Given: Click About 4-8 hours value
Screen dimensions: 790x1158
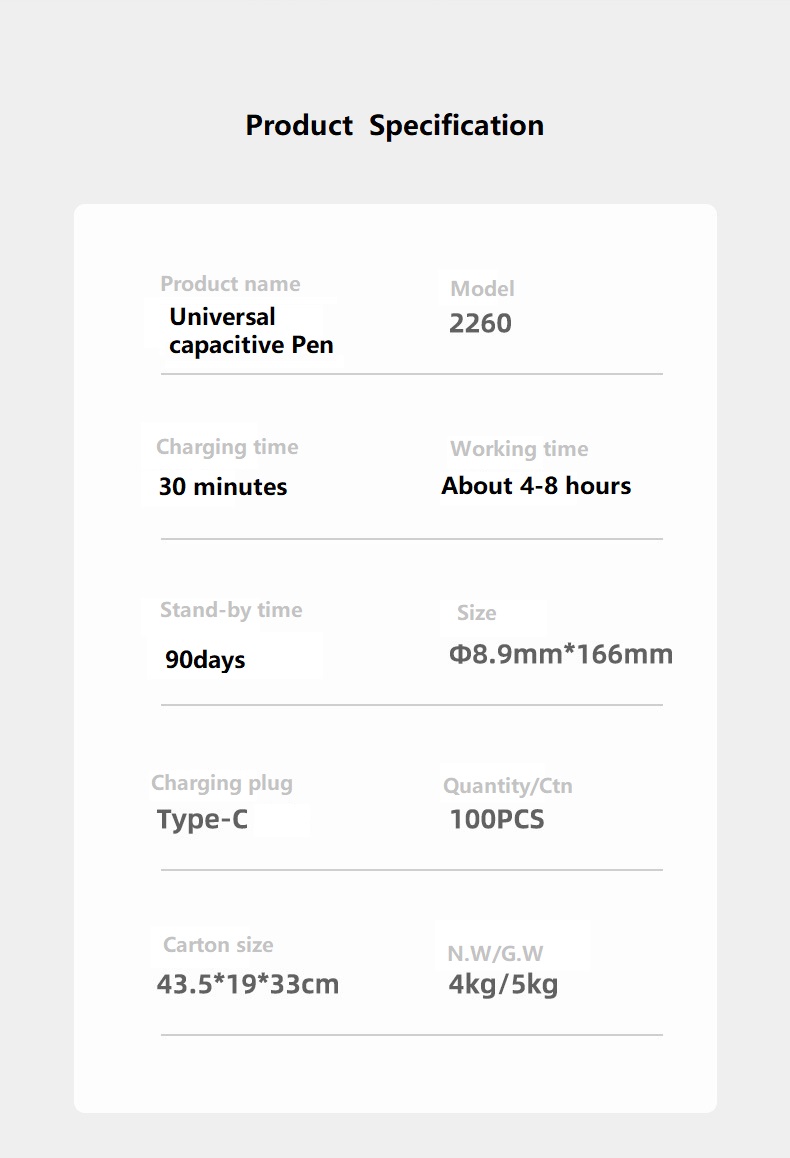Looking at the screenshot, I should (536, 486).
